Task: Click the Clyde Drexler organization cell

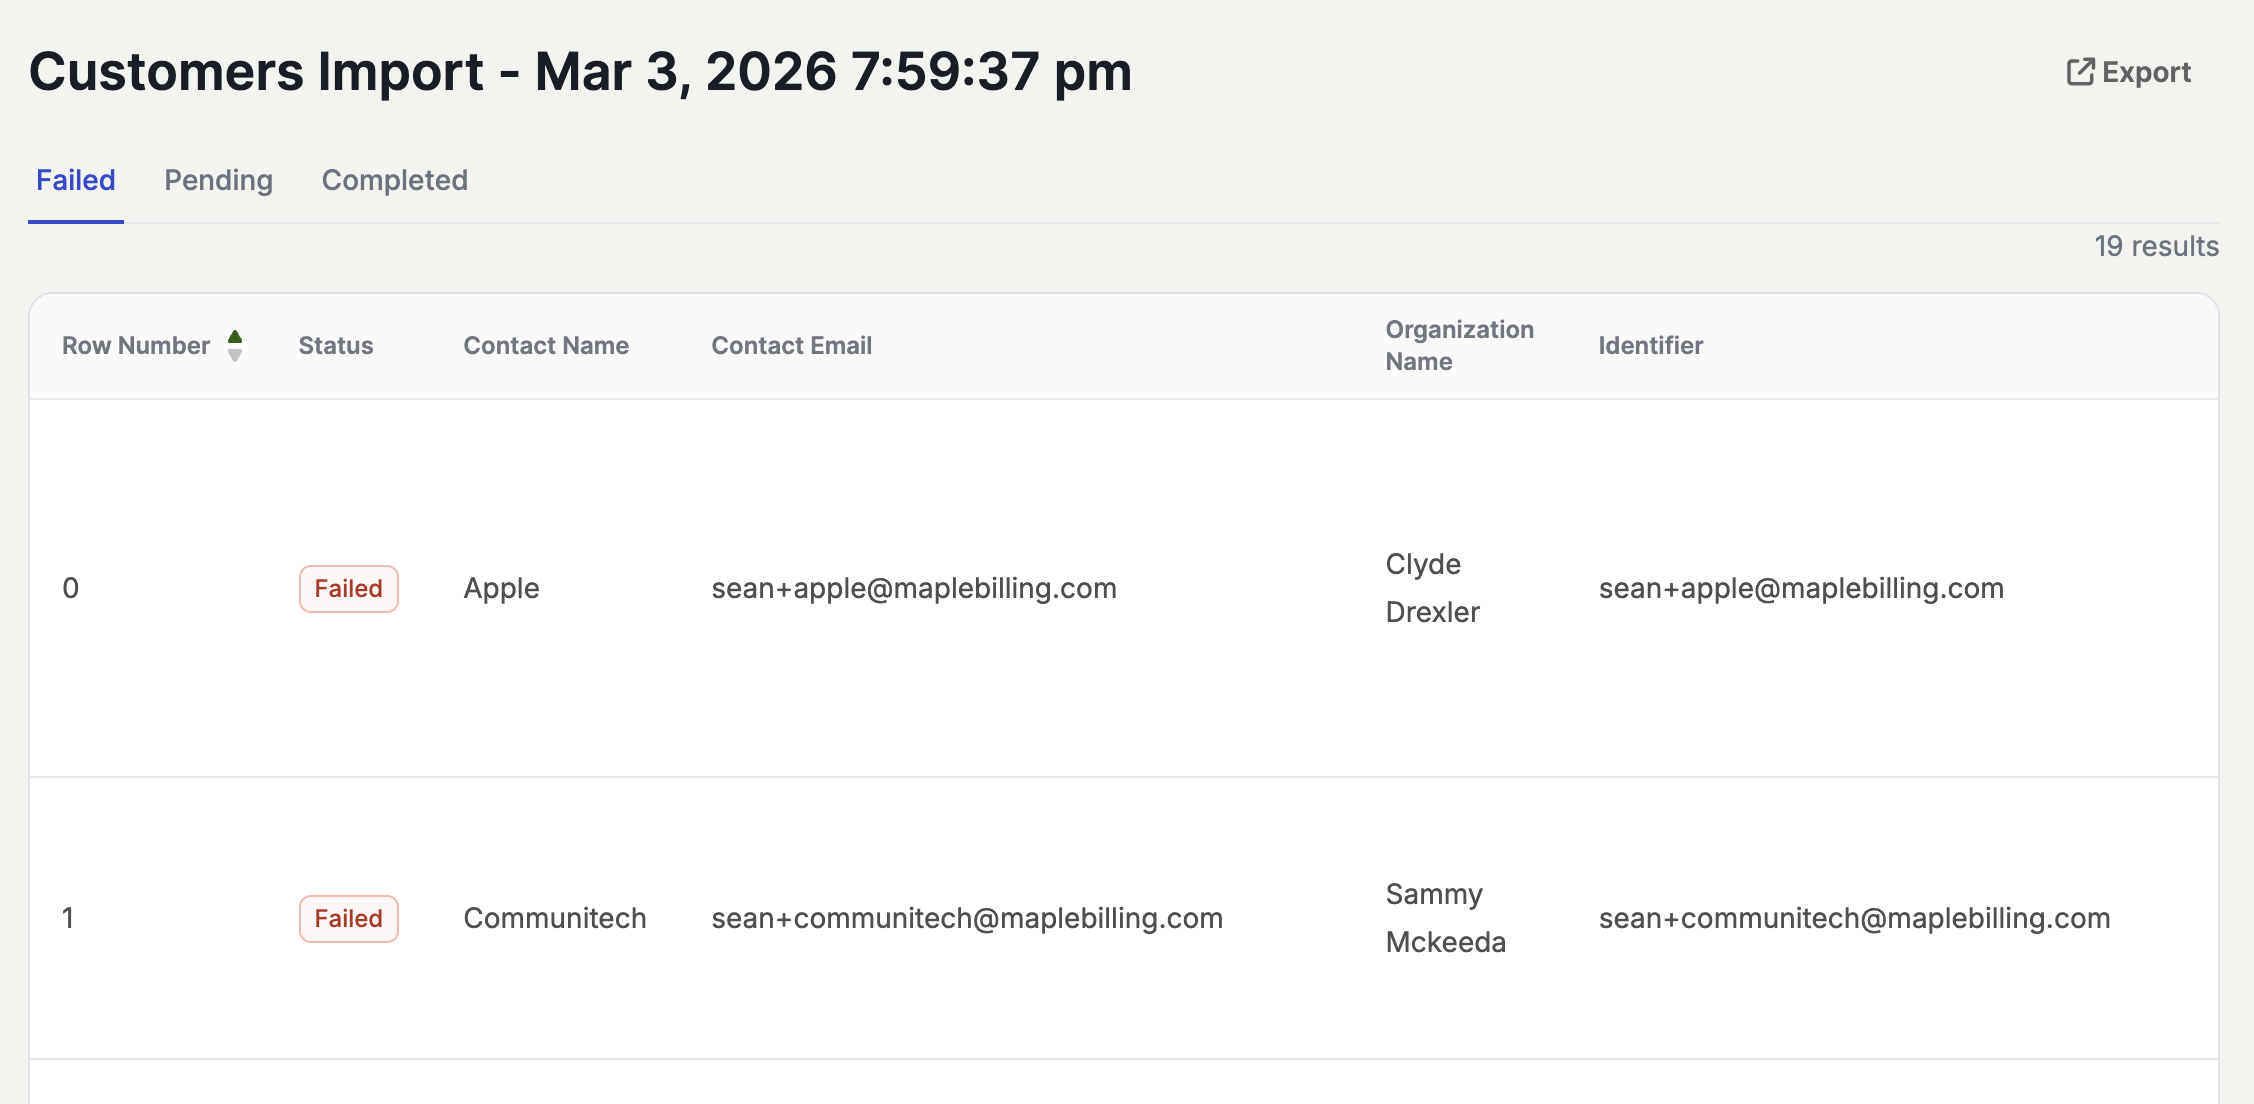Action: [1432, 588]
